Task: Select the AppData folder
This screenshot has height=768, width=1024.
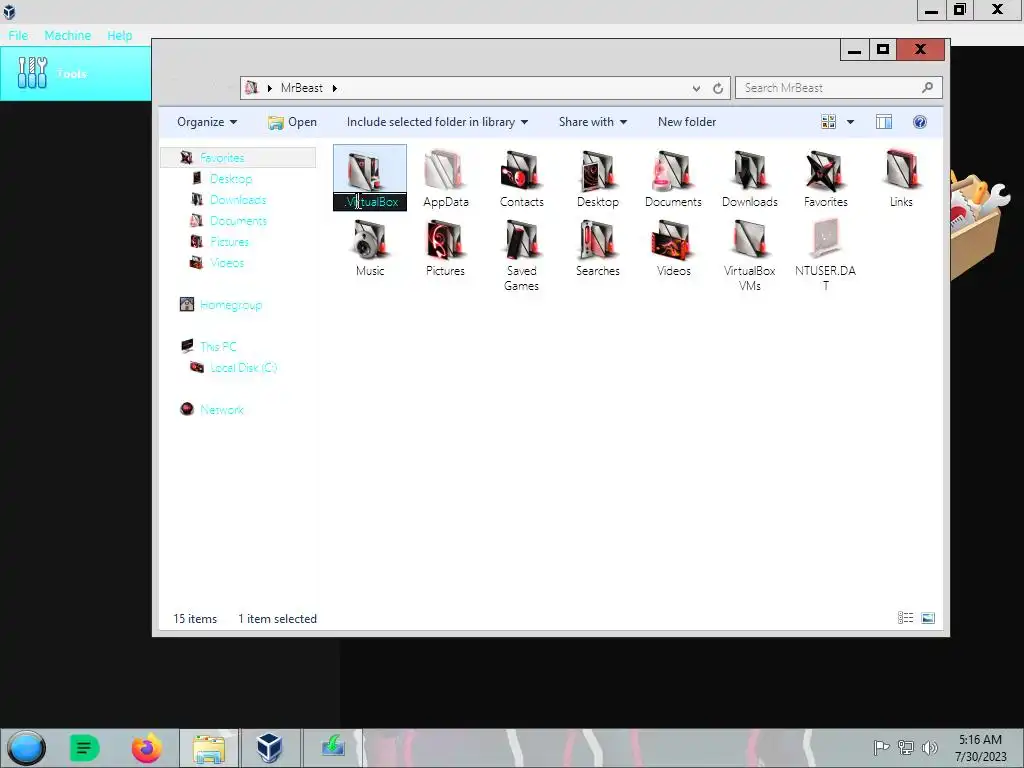Action: coord(445,179)
